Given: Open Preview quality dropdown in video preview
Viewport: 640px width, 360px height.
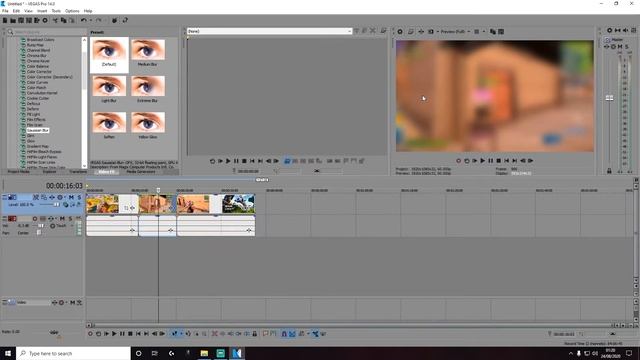Looking at the screenshot, I should (x=455, y=31).
